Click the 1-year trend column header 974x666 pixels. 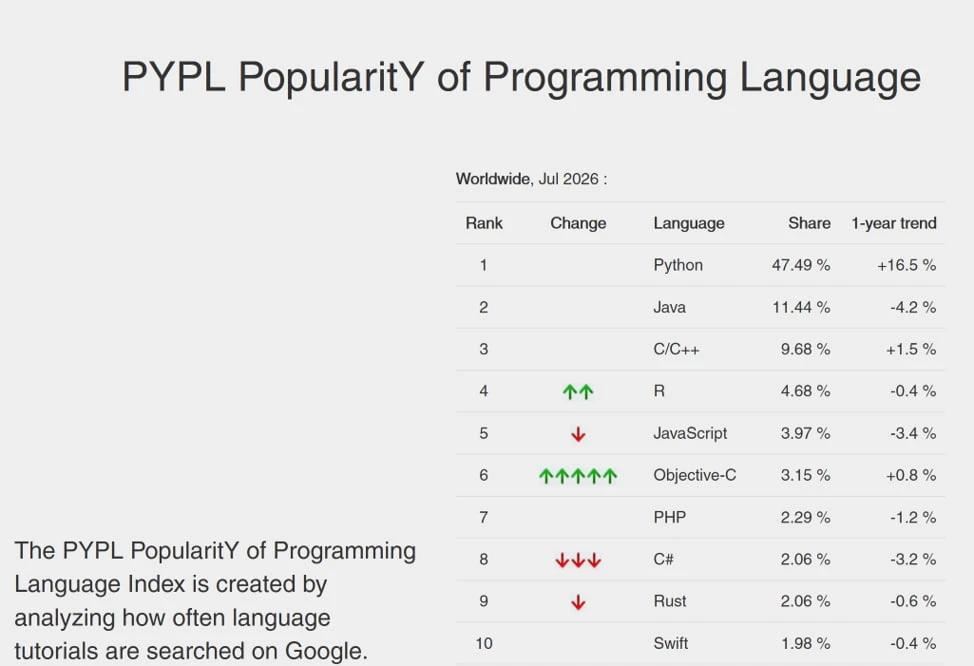tap(893, 223)
